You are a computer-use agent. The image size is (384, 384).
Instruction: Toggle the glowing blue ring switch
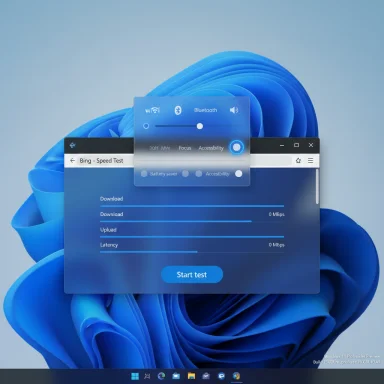(x=236, y=147)
